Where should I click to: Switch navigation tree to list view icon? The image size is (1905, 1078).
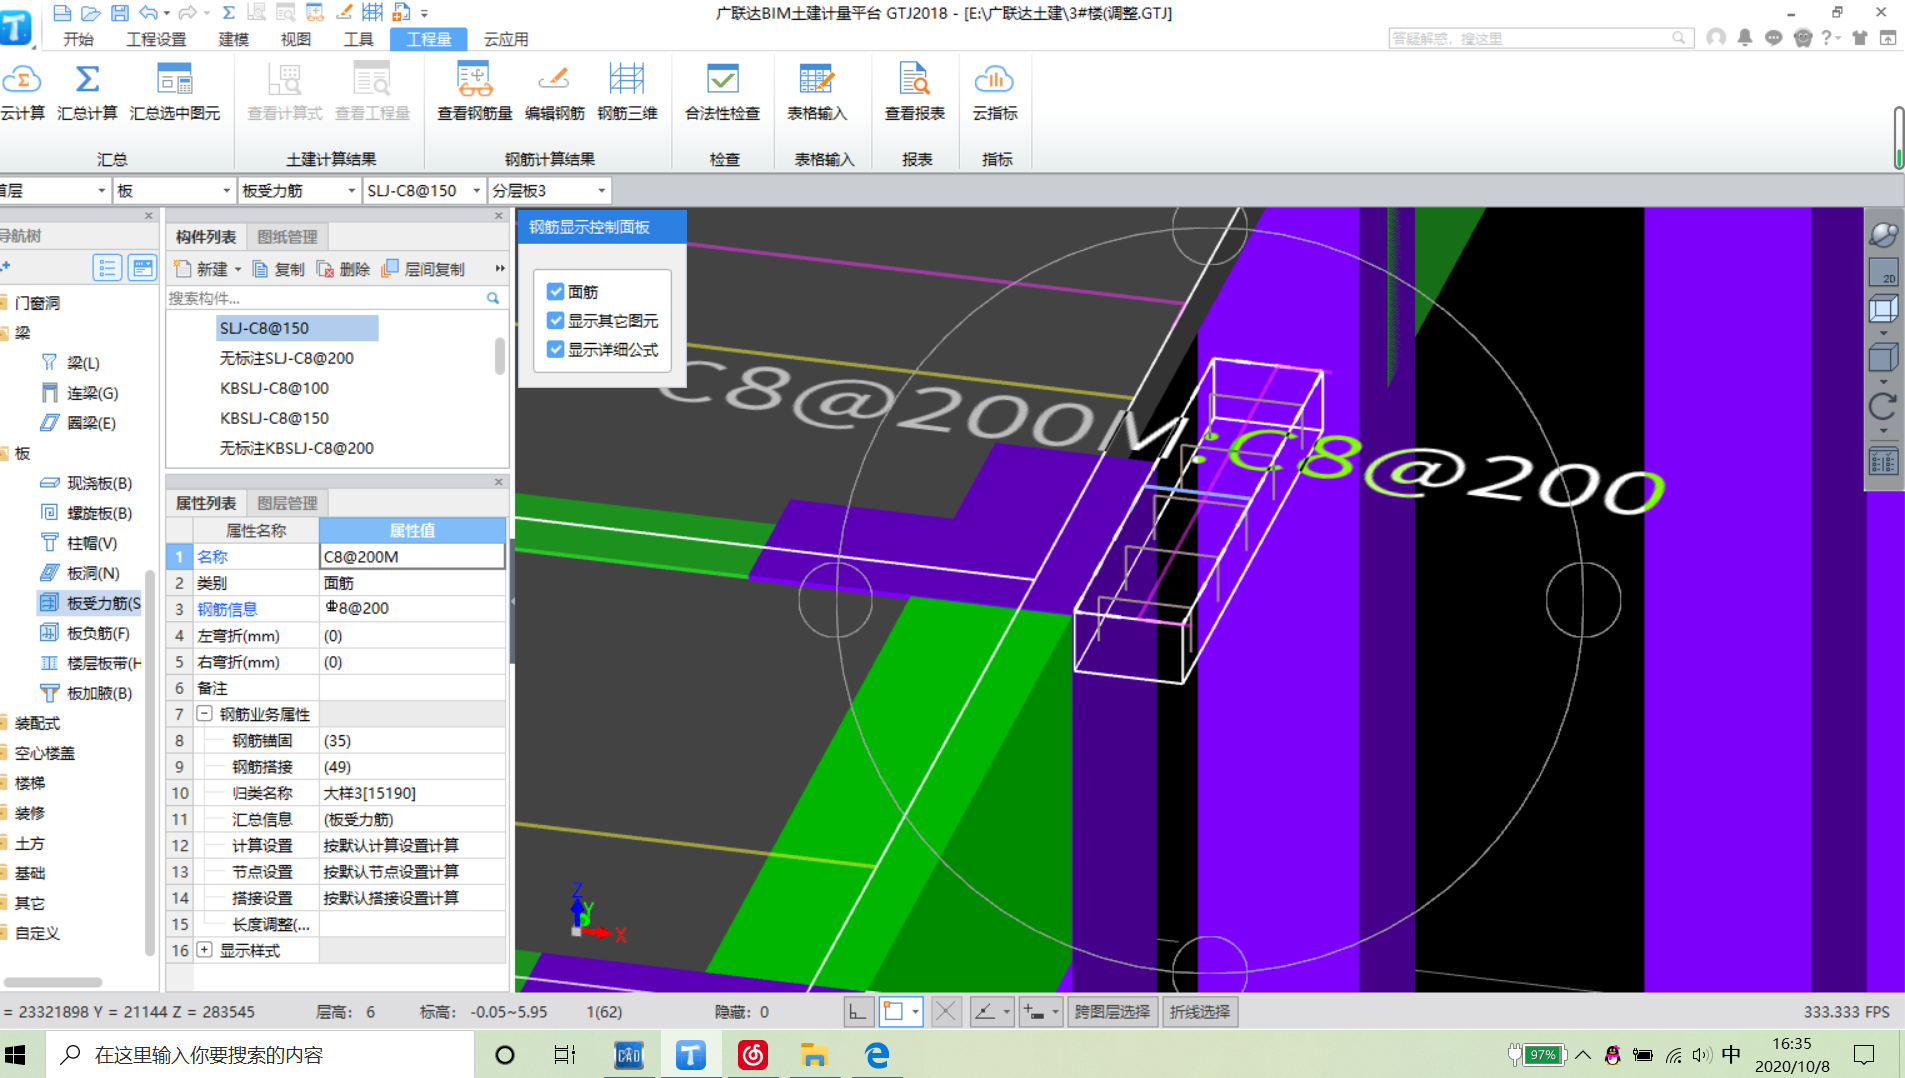107,268
